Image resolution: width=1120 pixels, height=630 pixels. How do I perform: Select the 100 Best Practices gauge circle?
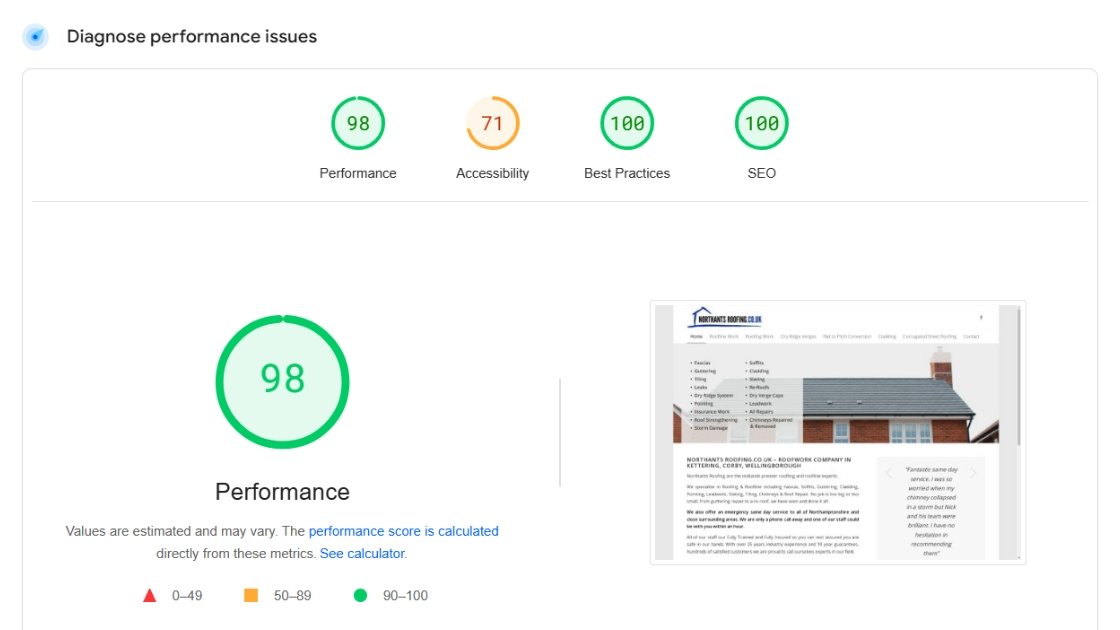pyautogui.click(x=627, y=124)
